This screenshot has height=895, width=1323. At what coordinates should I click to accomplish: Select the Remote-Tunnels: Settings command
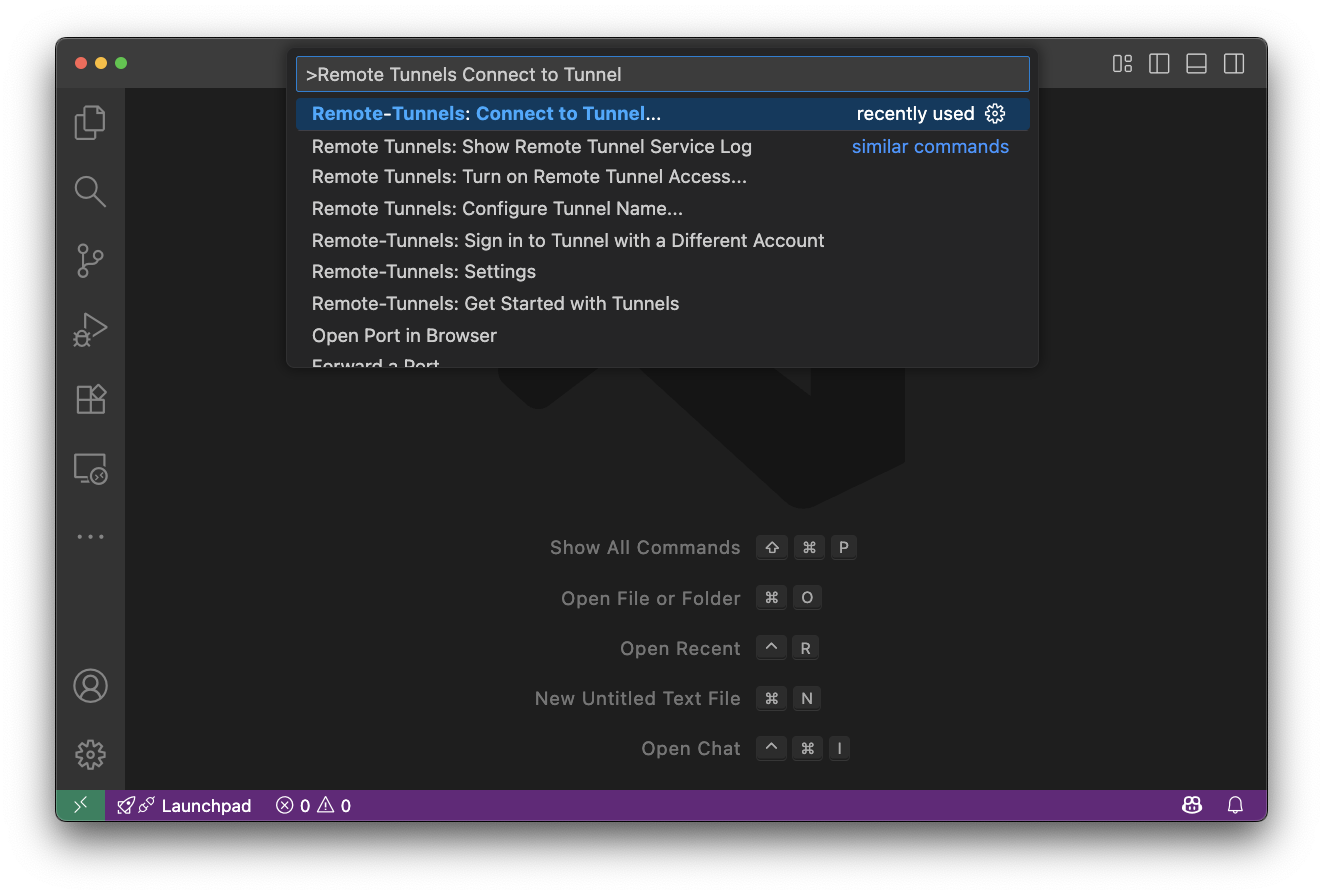[423, 271]
